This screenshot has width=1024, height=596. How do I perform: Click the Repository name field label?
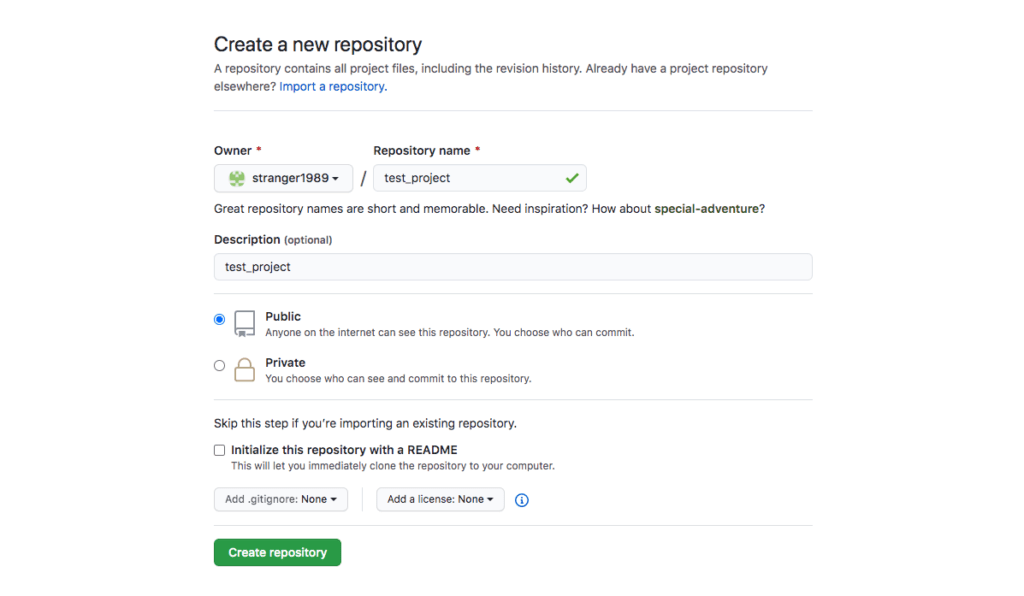(422, 151)
